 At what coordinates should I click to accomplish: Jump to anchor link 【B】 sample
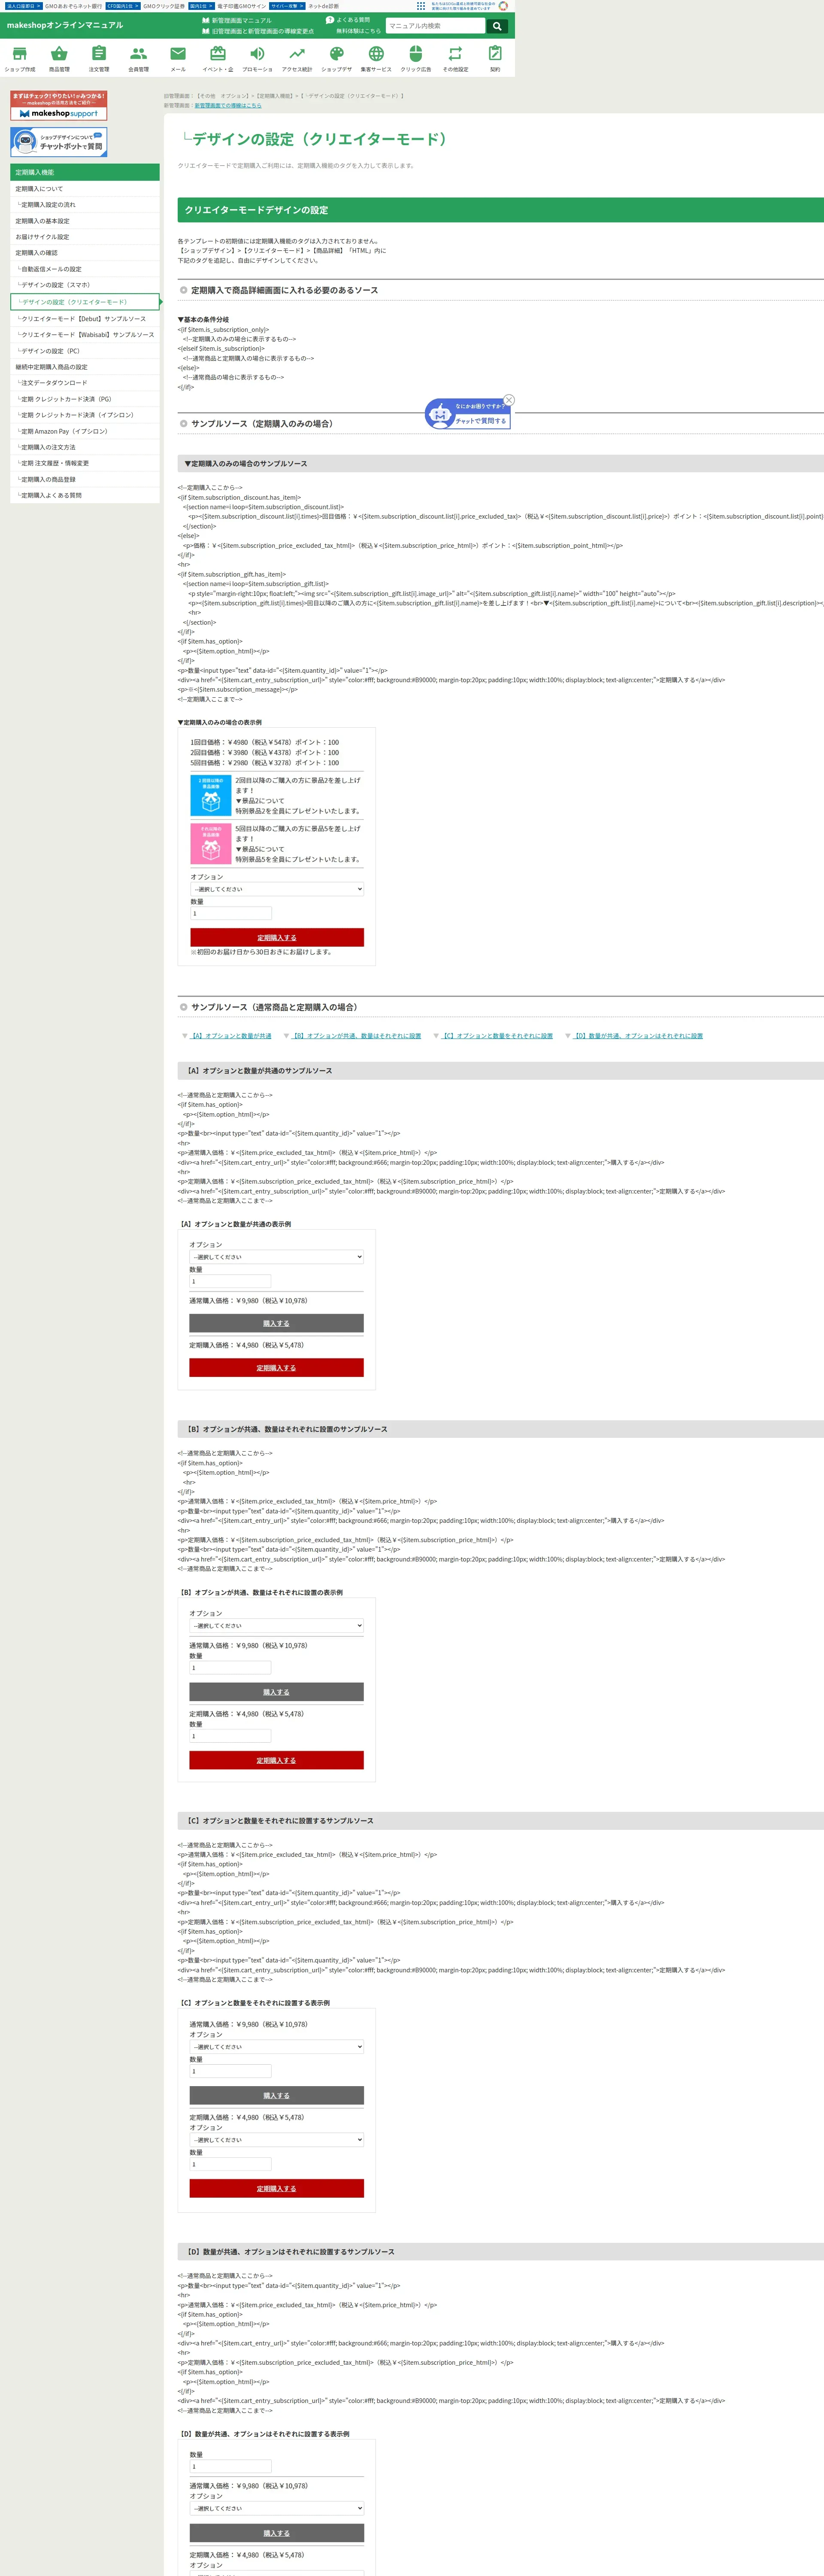pos(357,1036)
